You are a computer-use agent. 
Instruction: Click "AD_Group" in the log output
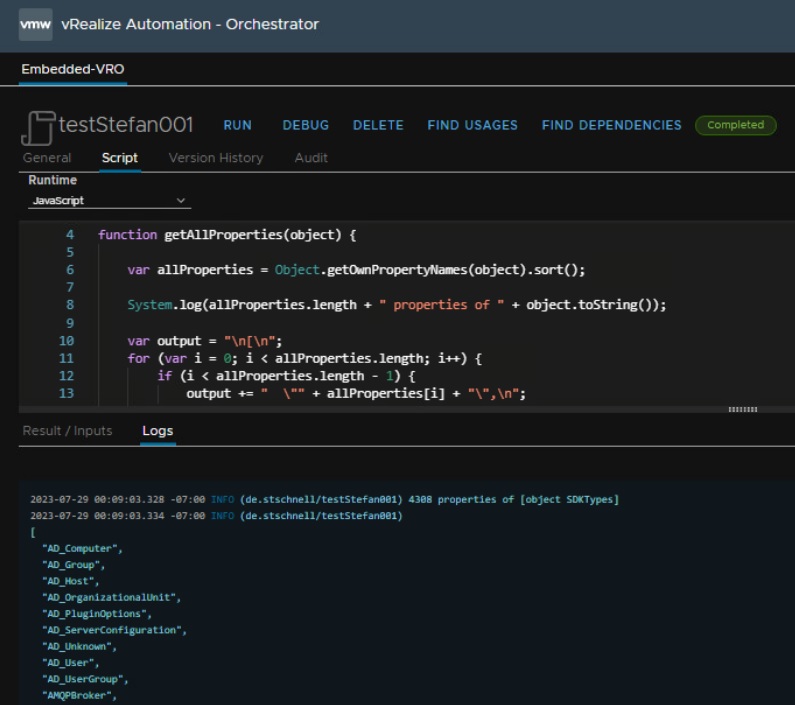pos(74,565)
